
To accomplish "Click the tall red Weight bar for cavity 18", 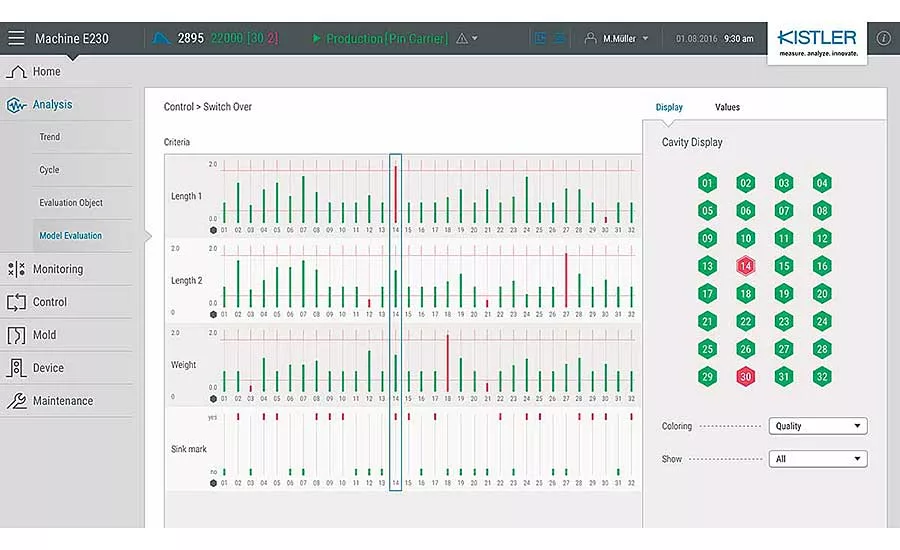I will [448, 363].
